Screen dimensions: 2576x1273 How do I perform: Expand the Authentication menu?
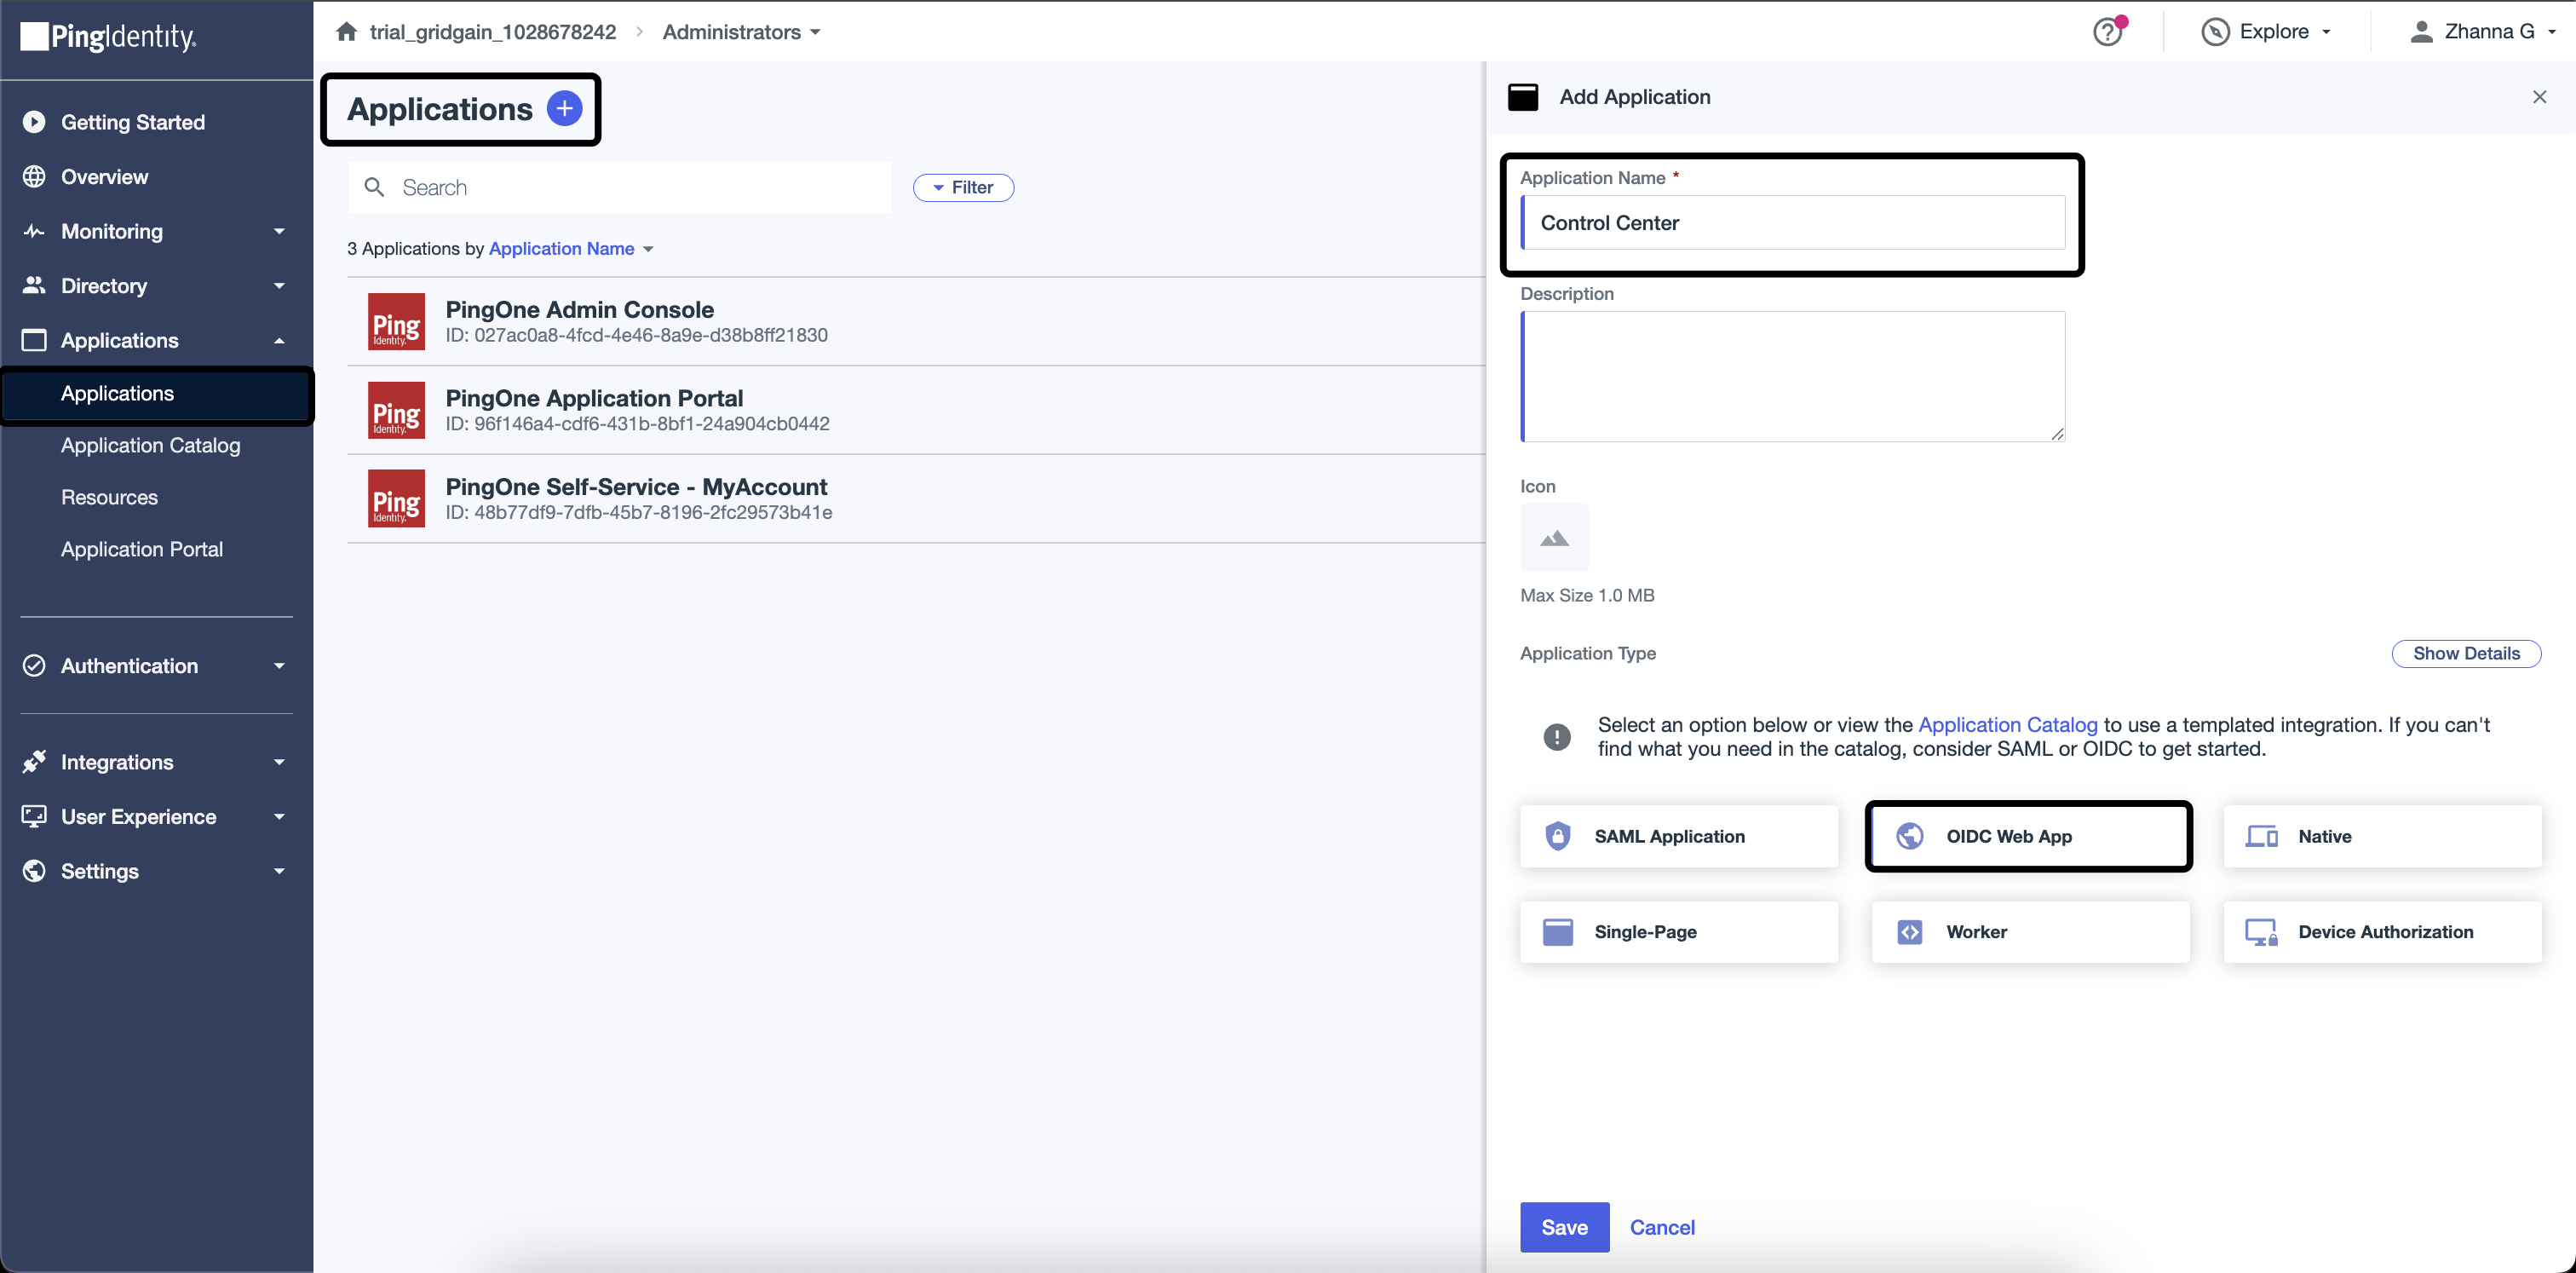coord(279,666)
